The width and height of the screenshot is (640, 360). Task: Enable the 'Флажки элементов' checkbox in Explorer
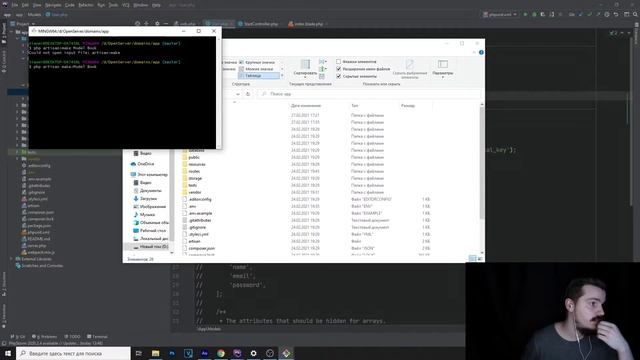point(338,62)
